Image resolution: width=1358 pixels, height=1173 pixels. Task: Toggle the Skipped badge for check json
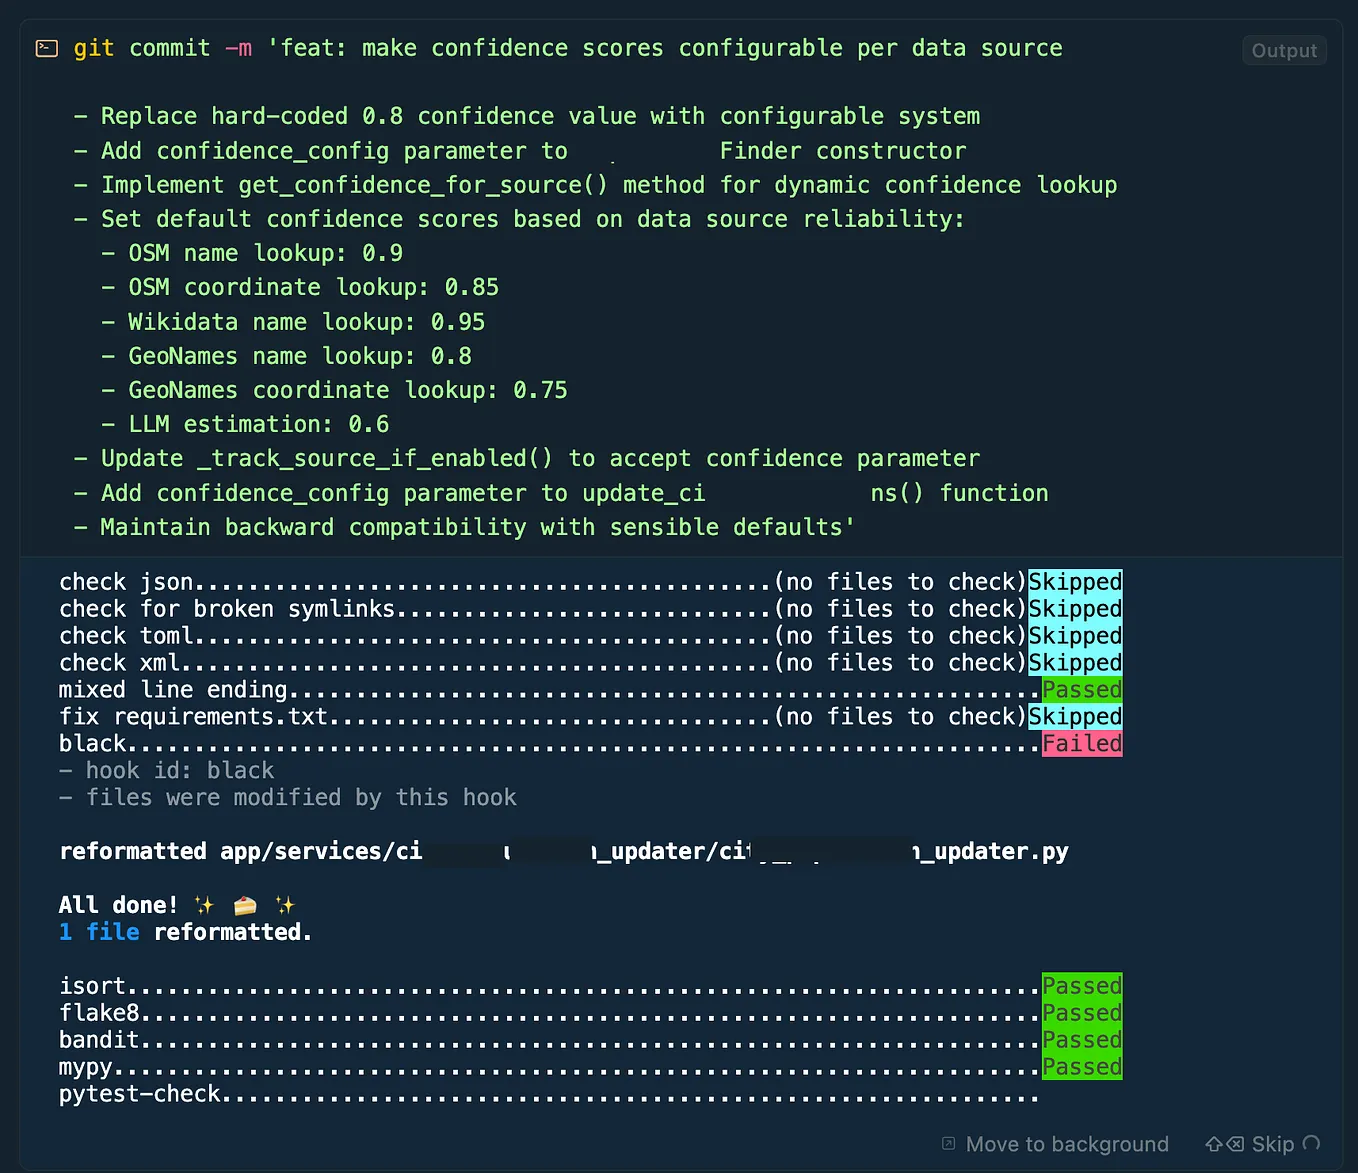(x=1075, y=581)
